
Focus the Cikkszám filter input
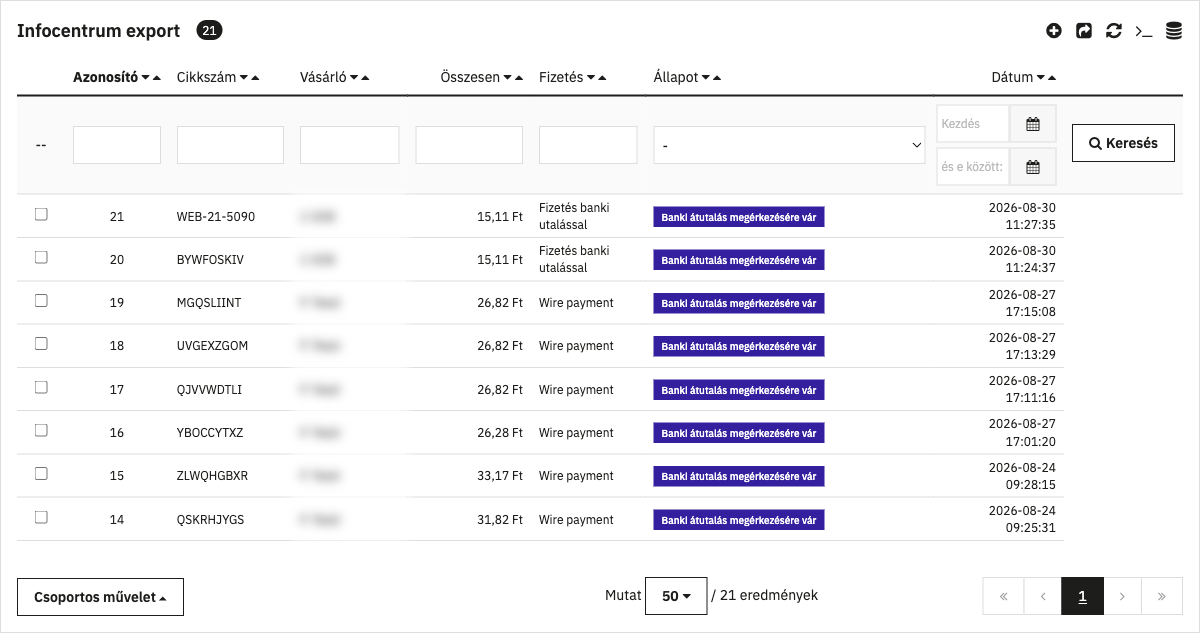(230, 145)
